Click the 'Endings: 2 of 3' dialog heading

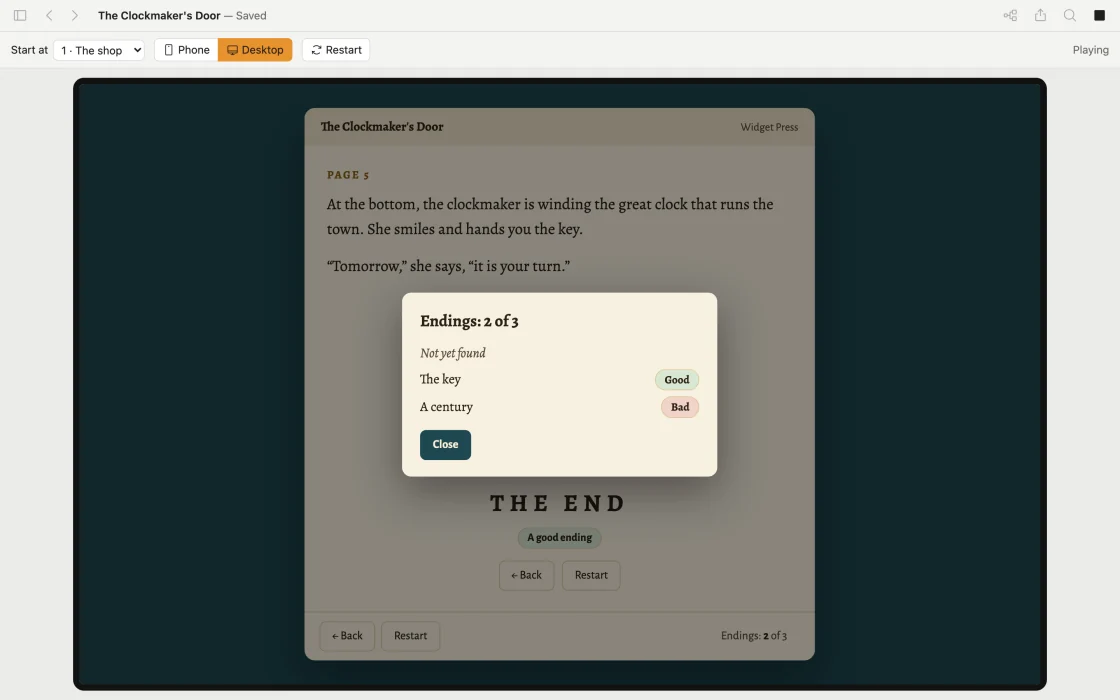pyautogui.click(x=469, y=321)
